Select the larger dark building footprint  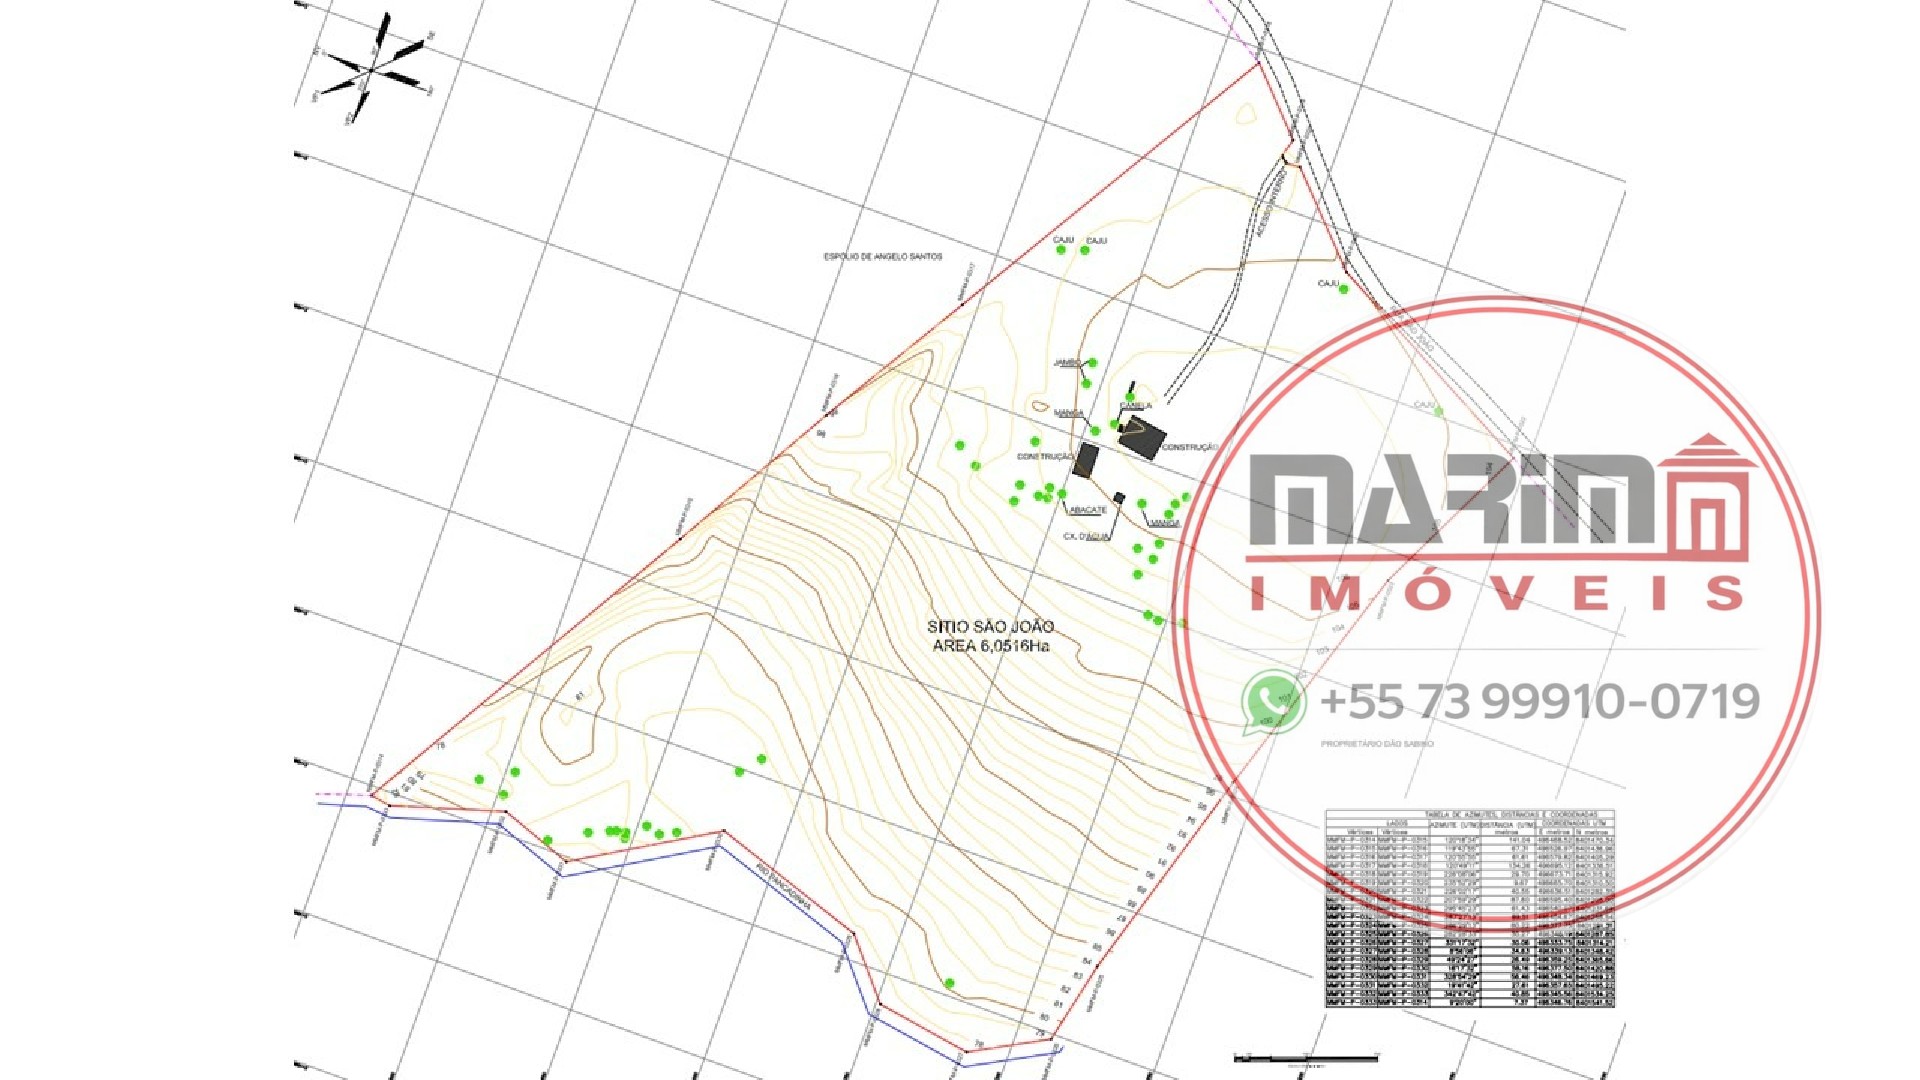click(1143, 438)
